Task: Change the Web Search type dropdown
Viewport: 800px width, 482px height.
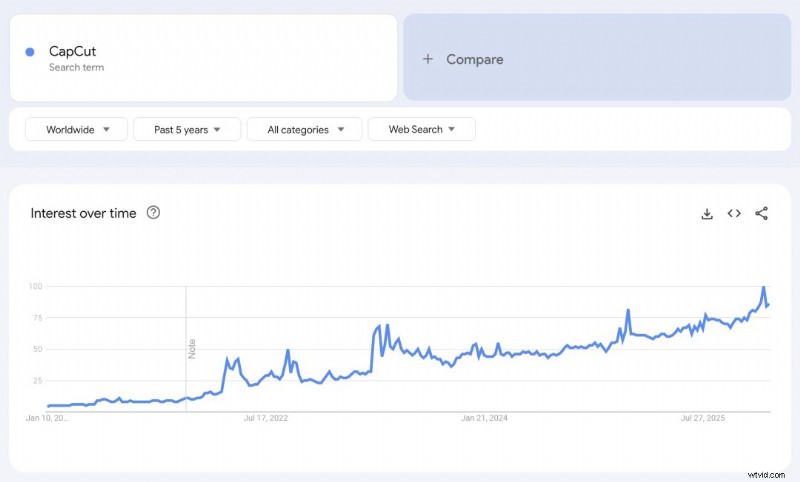Action: pos(421,130)
